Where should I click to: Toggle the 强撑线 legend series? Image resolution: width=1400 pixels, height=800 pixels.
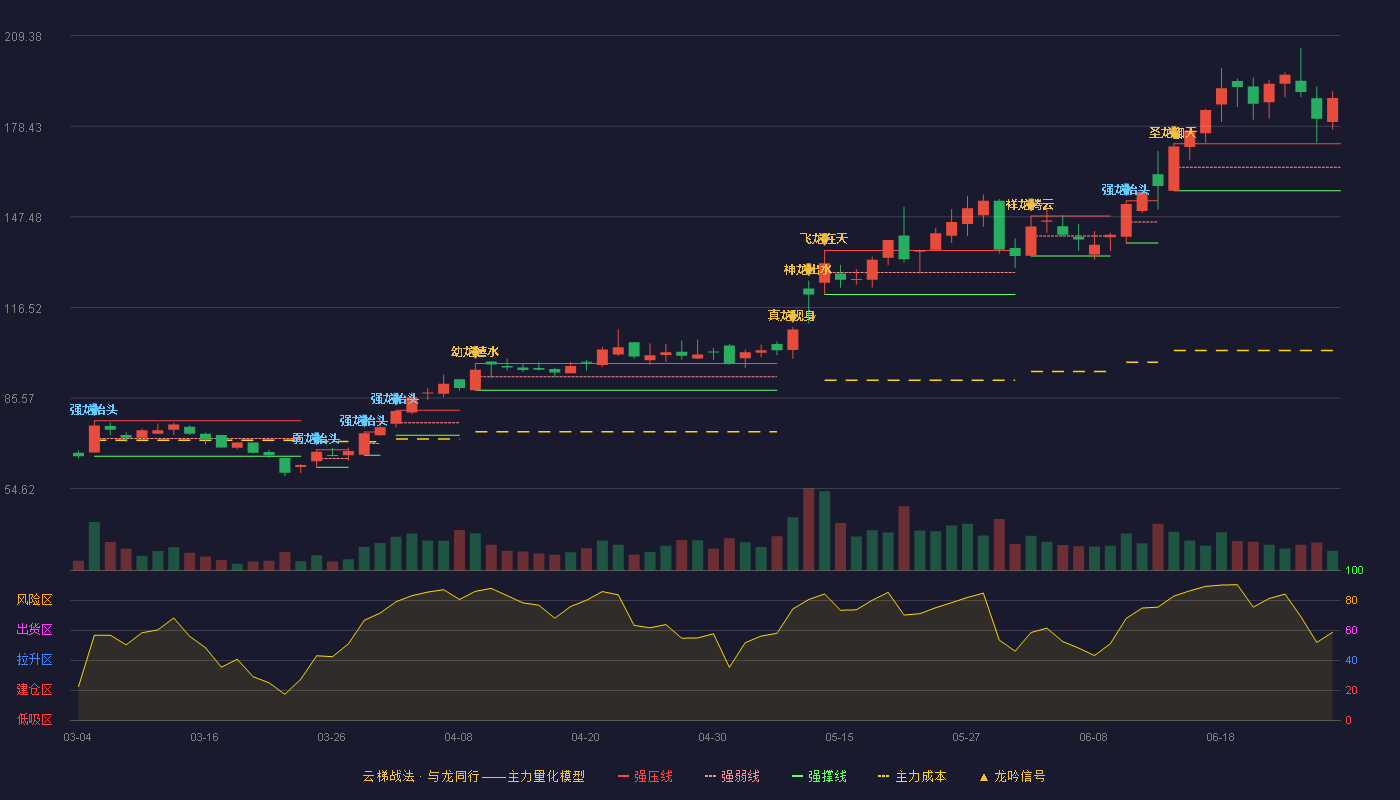pyautogui.click(x=819, y=776)
